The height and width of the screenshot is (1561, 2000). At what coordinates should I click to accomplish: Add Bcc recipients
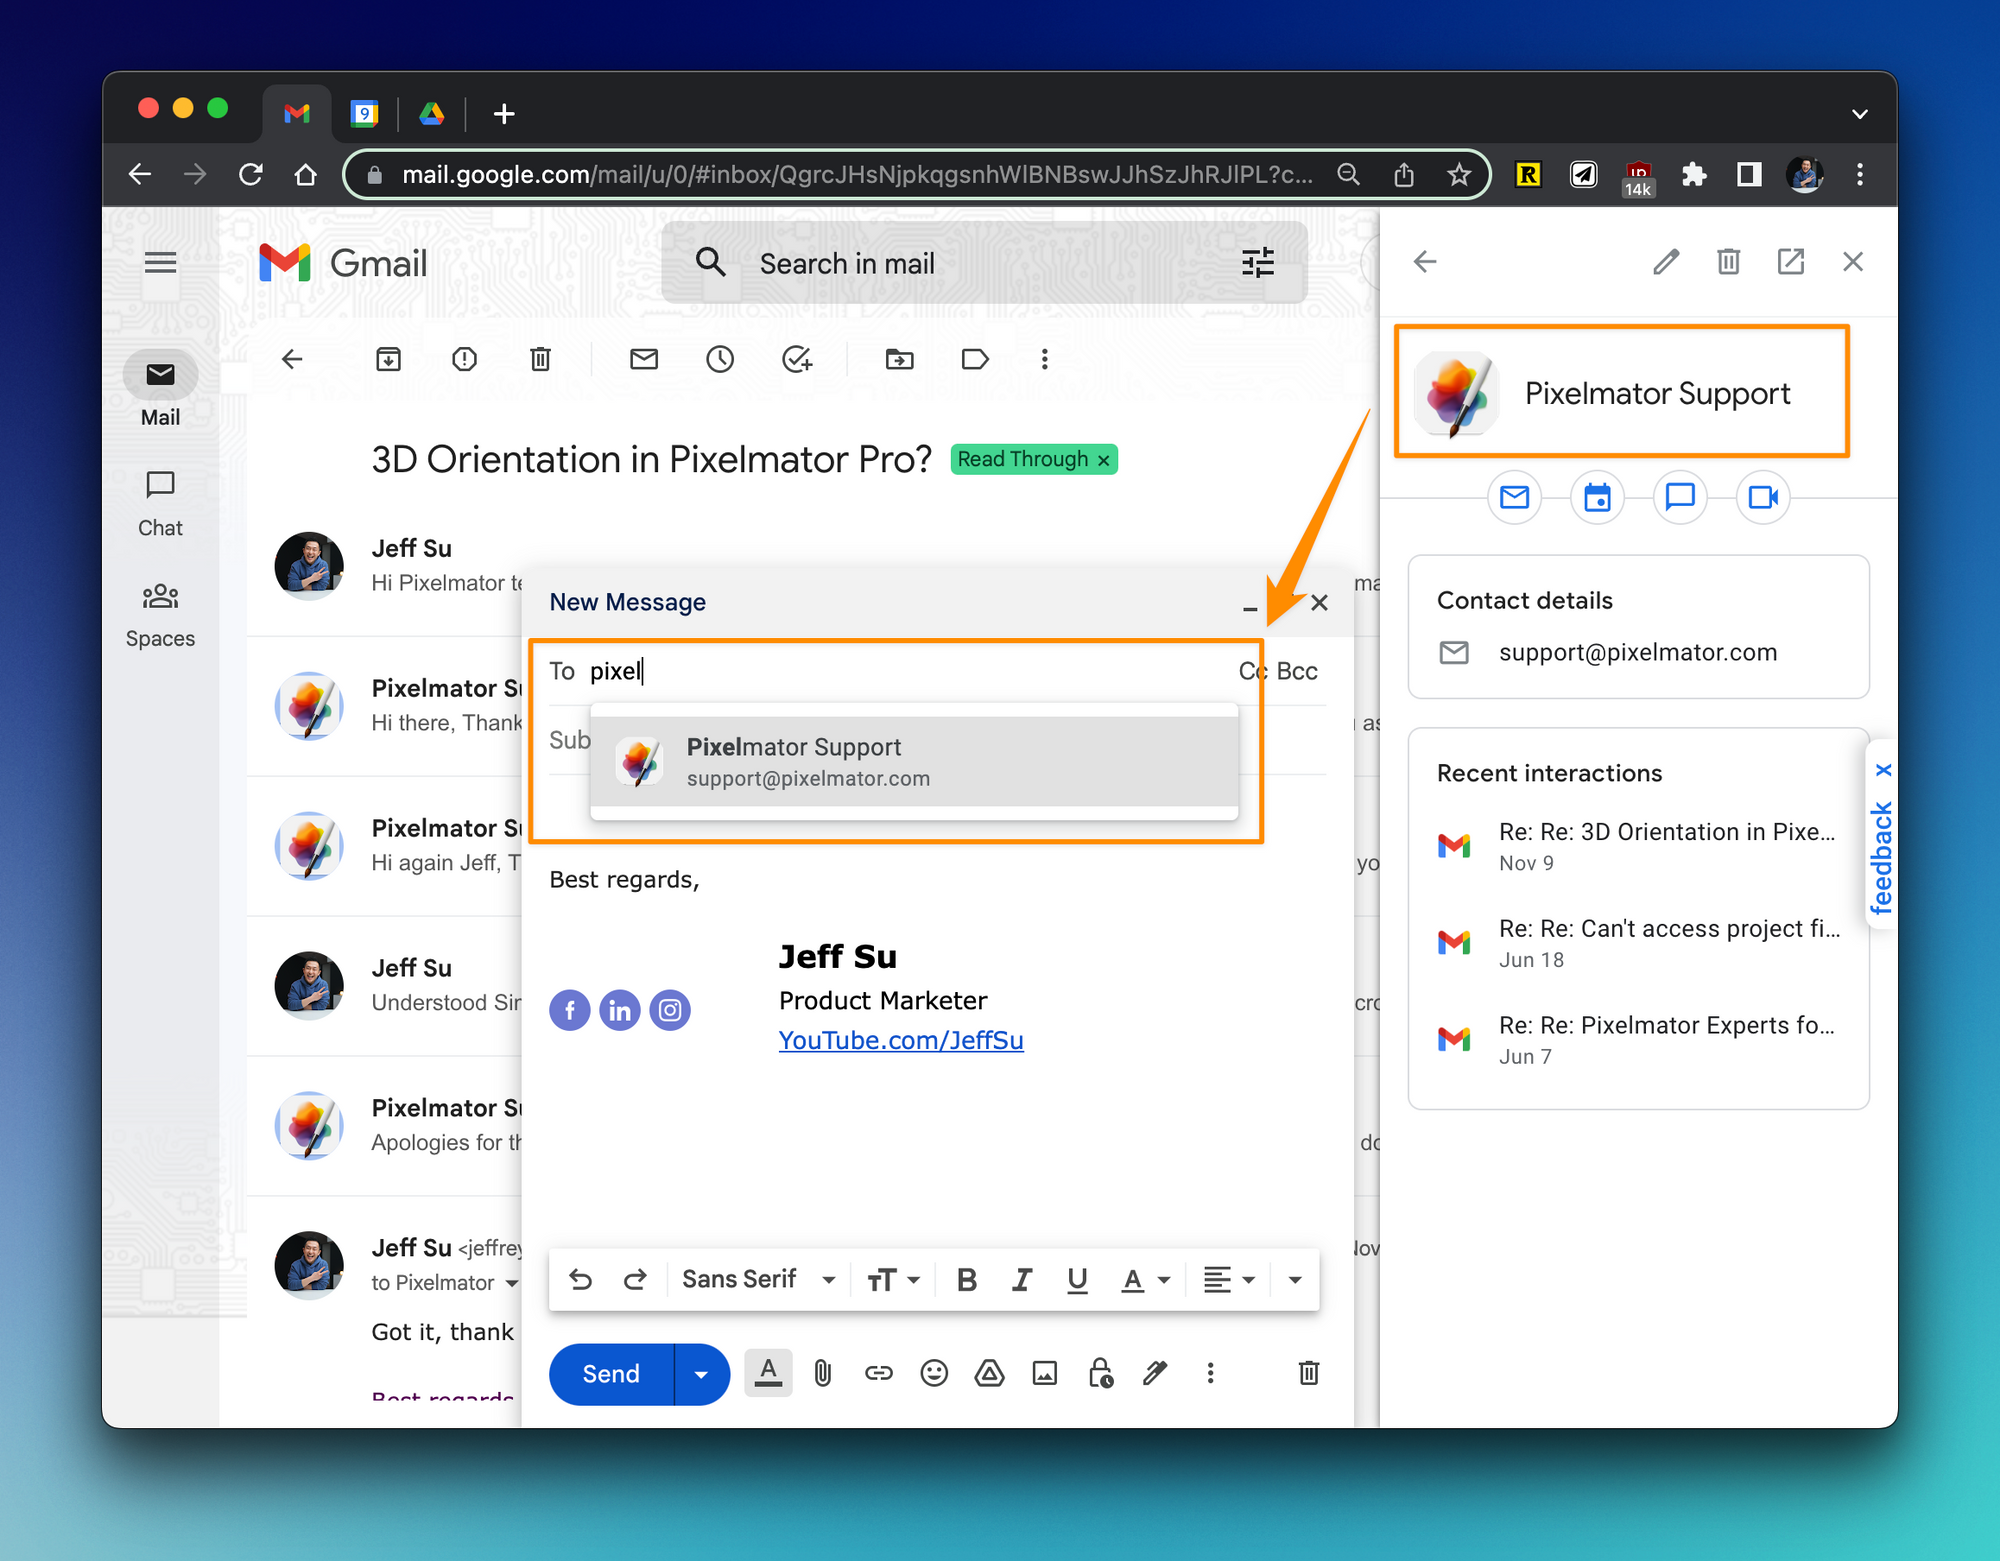coord(1298,671)
